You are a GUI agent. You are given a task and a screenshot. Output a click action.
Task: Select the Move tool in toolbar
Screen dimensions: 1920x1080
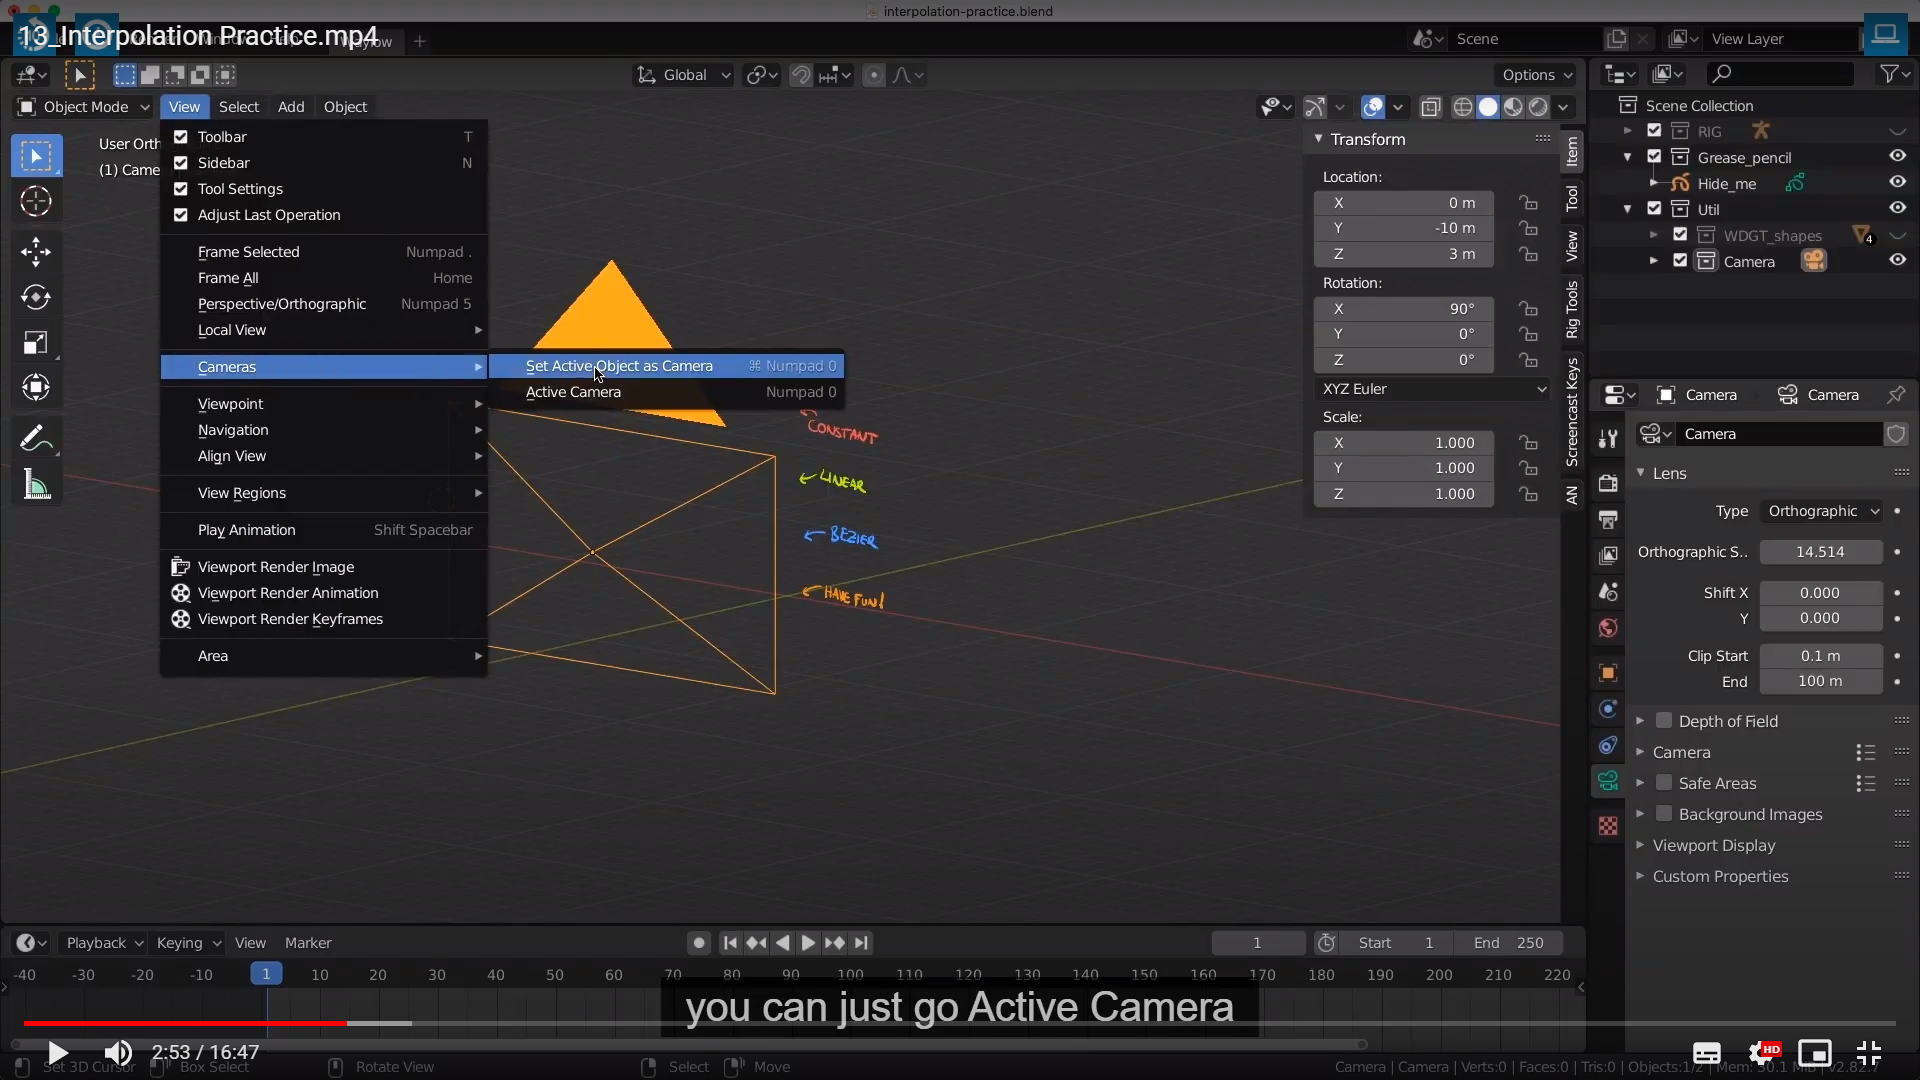point(36,251)
